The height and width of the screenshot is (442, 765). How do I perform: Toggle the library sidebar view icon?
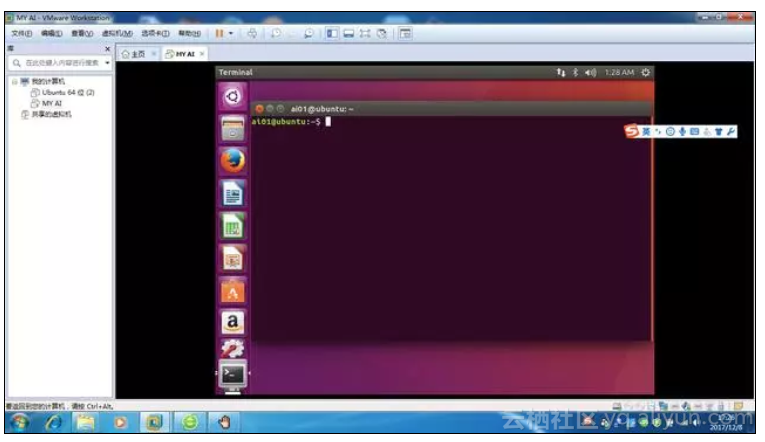[332, 33]
